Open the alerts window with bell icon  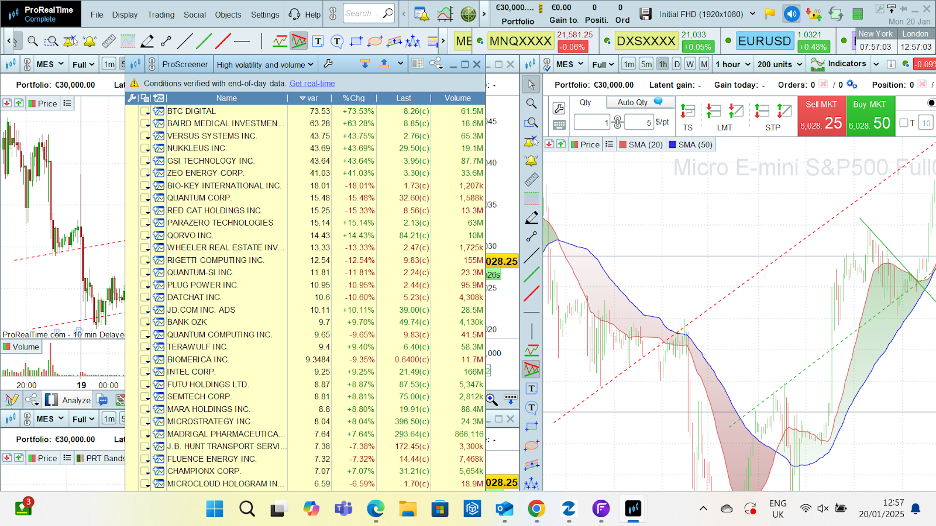421,14
